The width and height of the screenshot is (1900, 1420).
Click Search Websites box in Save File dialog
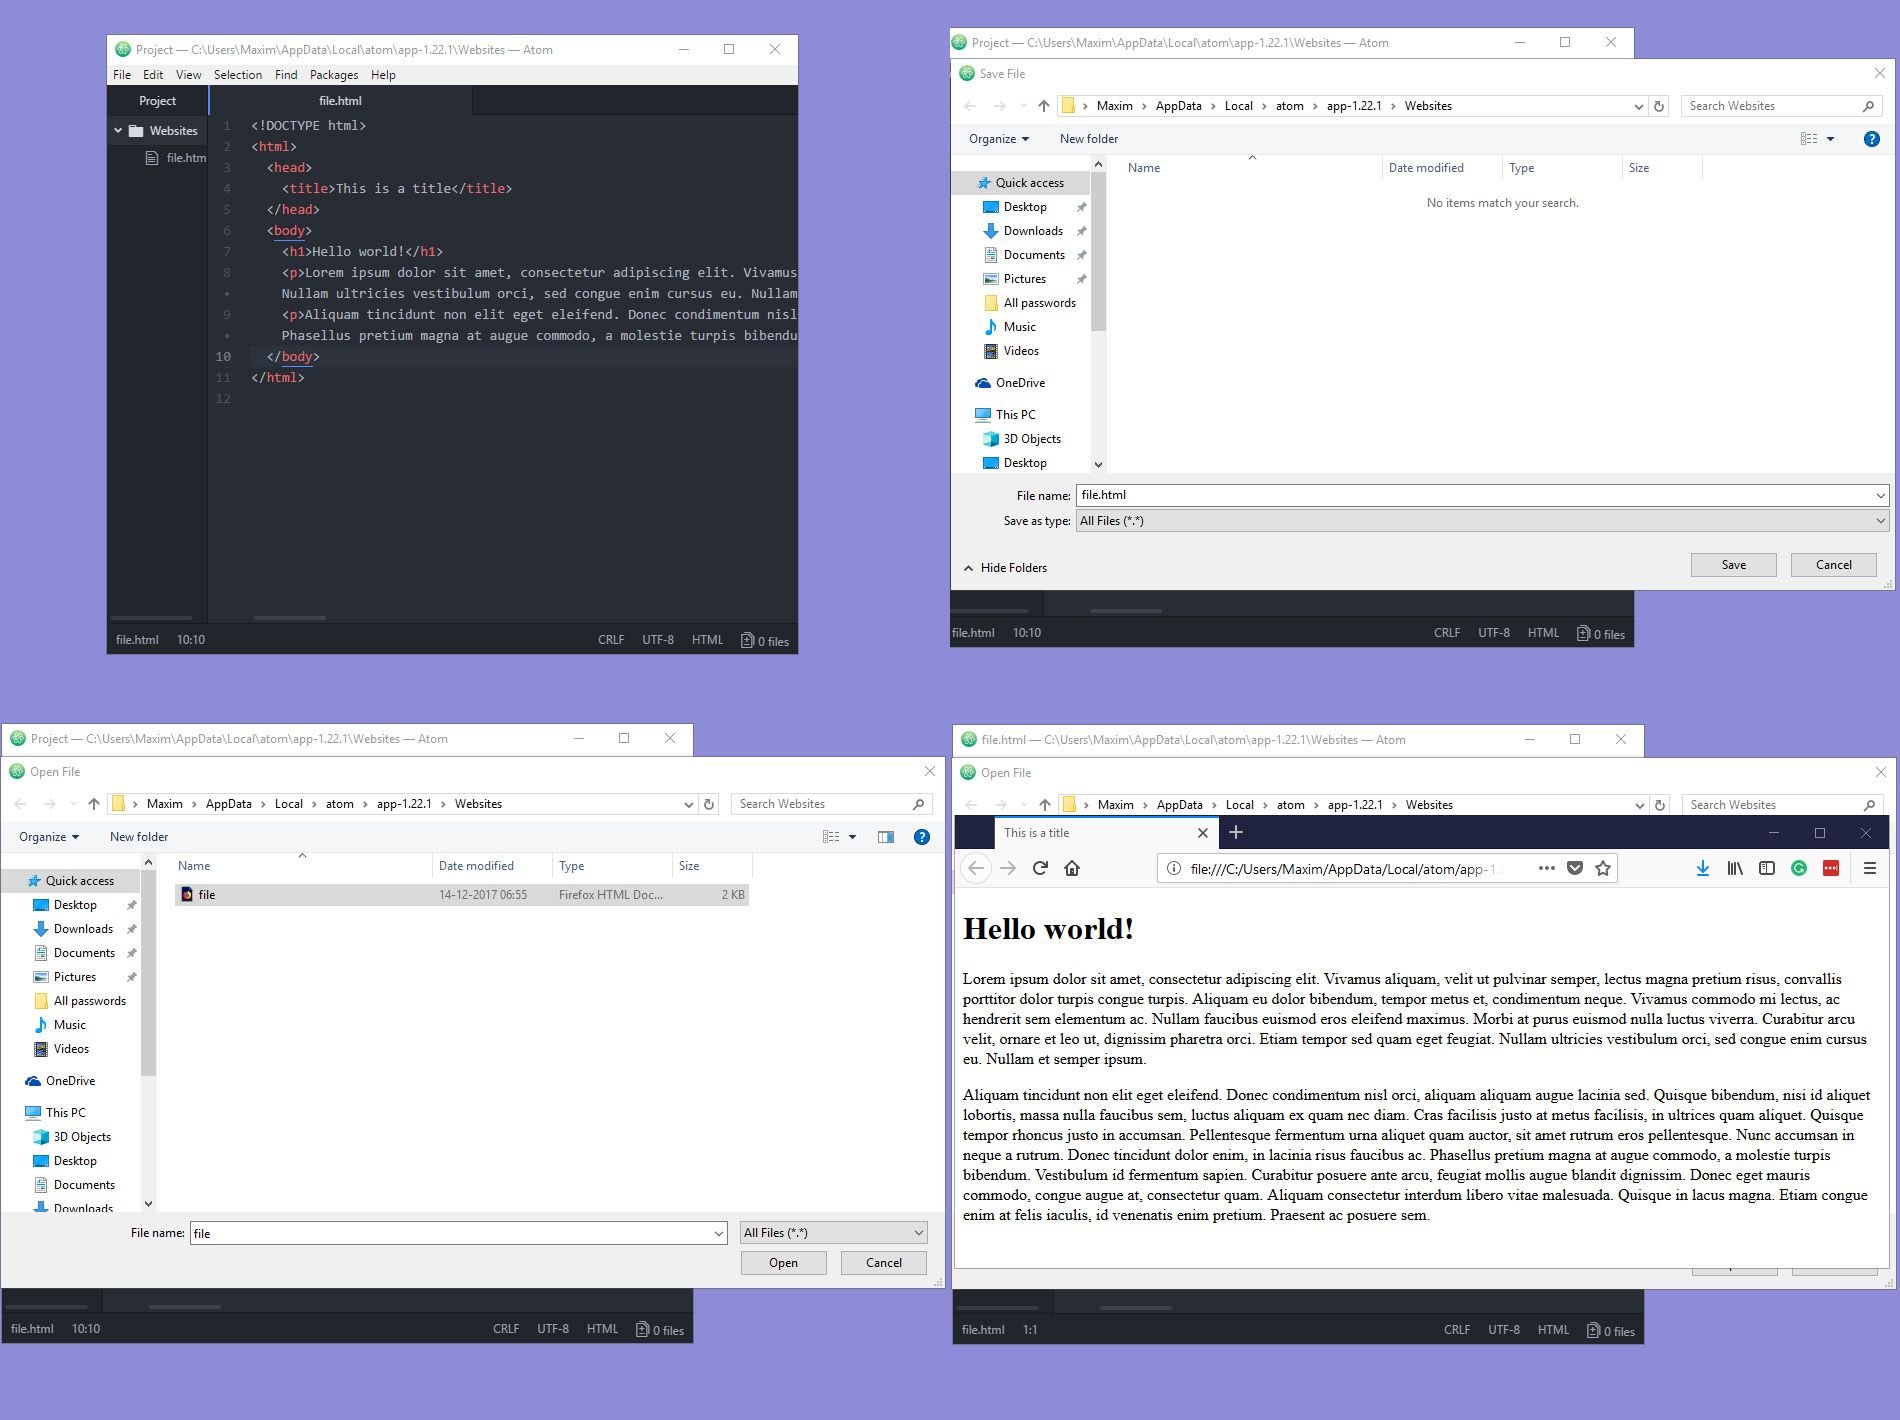[1781, 106]
